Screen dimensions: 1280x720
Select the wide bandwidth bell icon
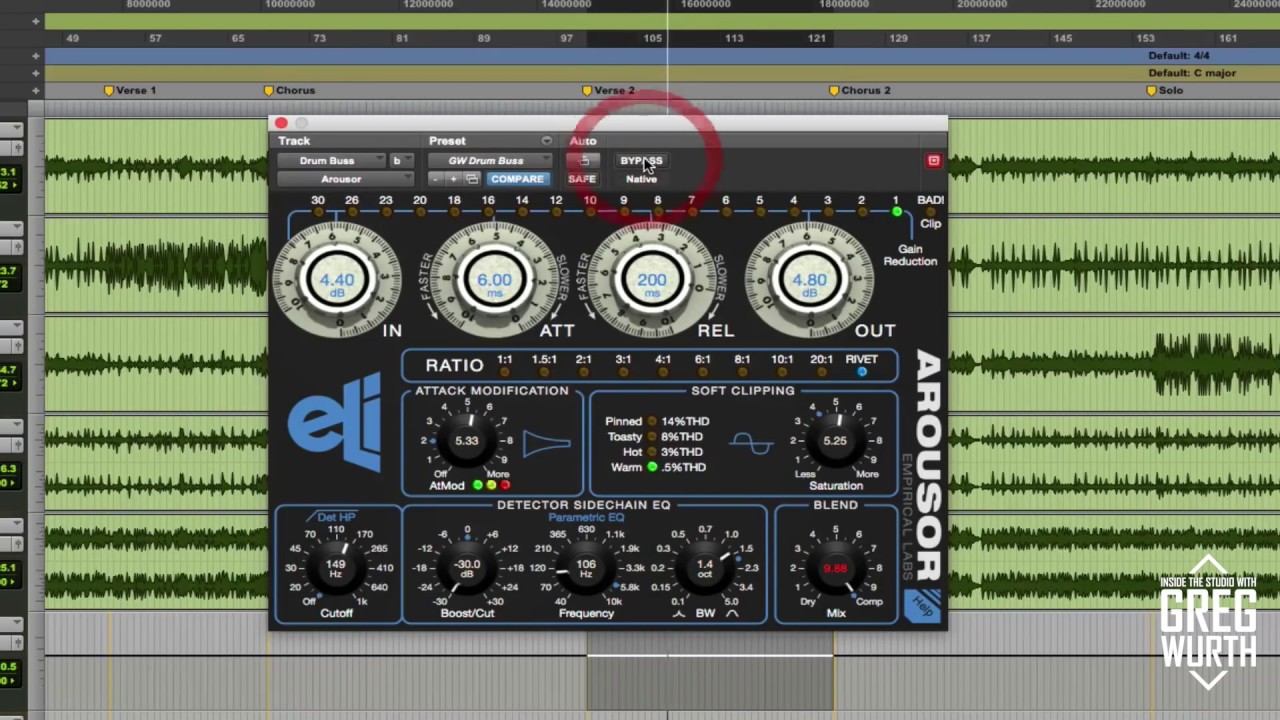(x=732, y=613)
